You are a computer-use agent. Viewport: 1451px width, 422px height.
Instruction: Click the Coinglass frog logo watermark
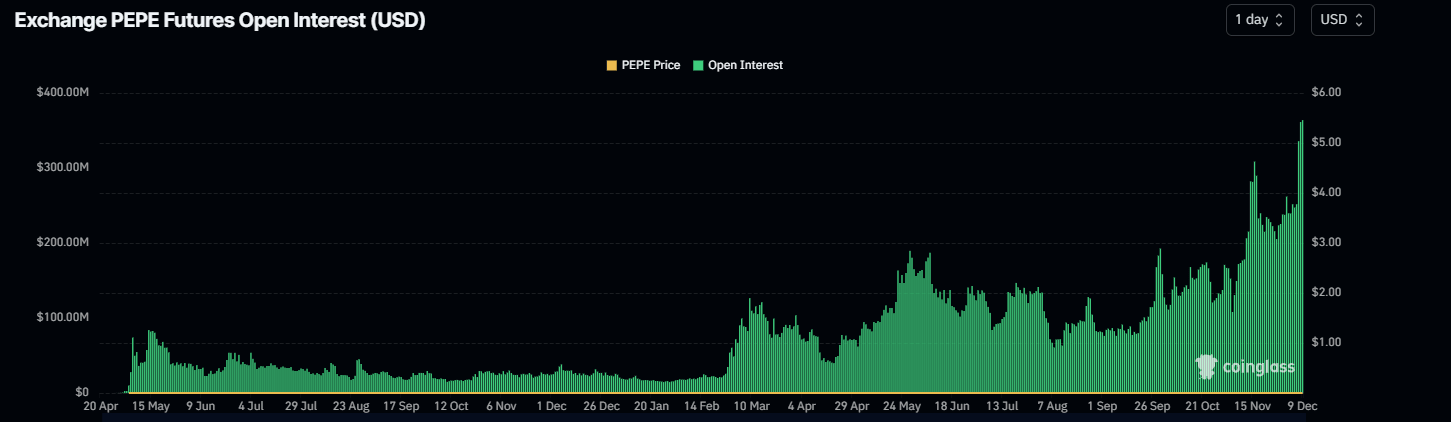pos(1206,367)
